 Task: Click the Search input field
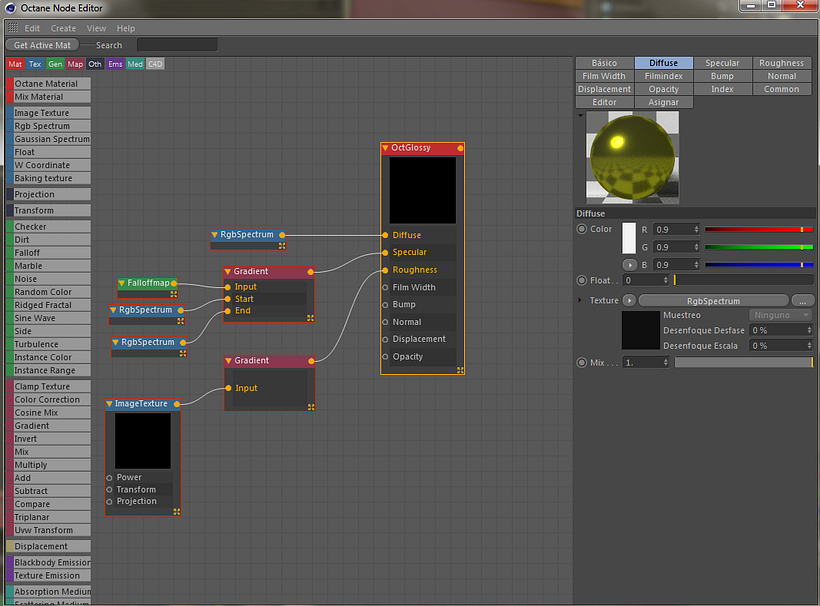click(177, 45)
